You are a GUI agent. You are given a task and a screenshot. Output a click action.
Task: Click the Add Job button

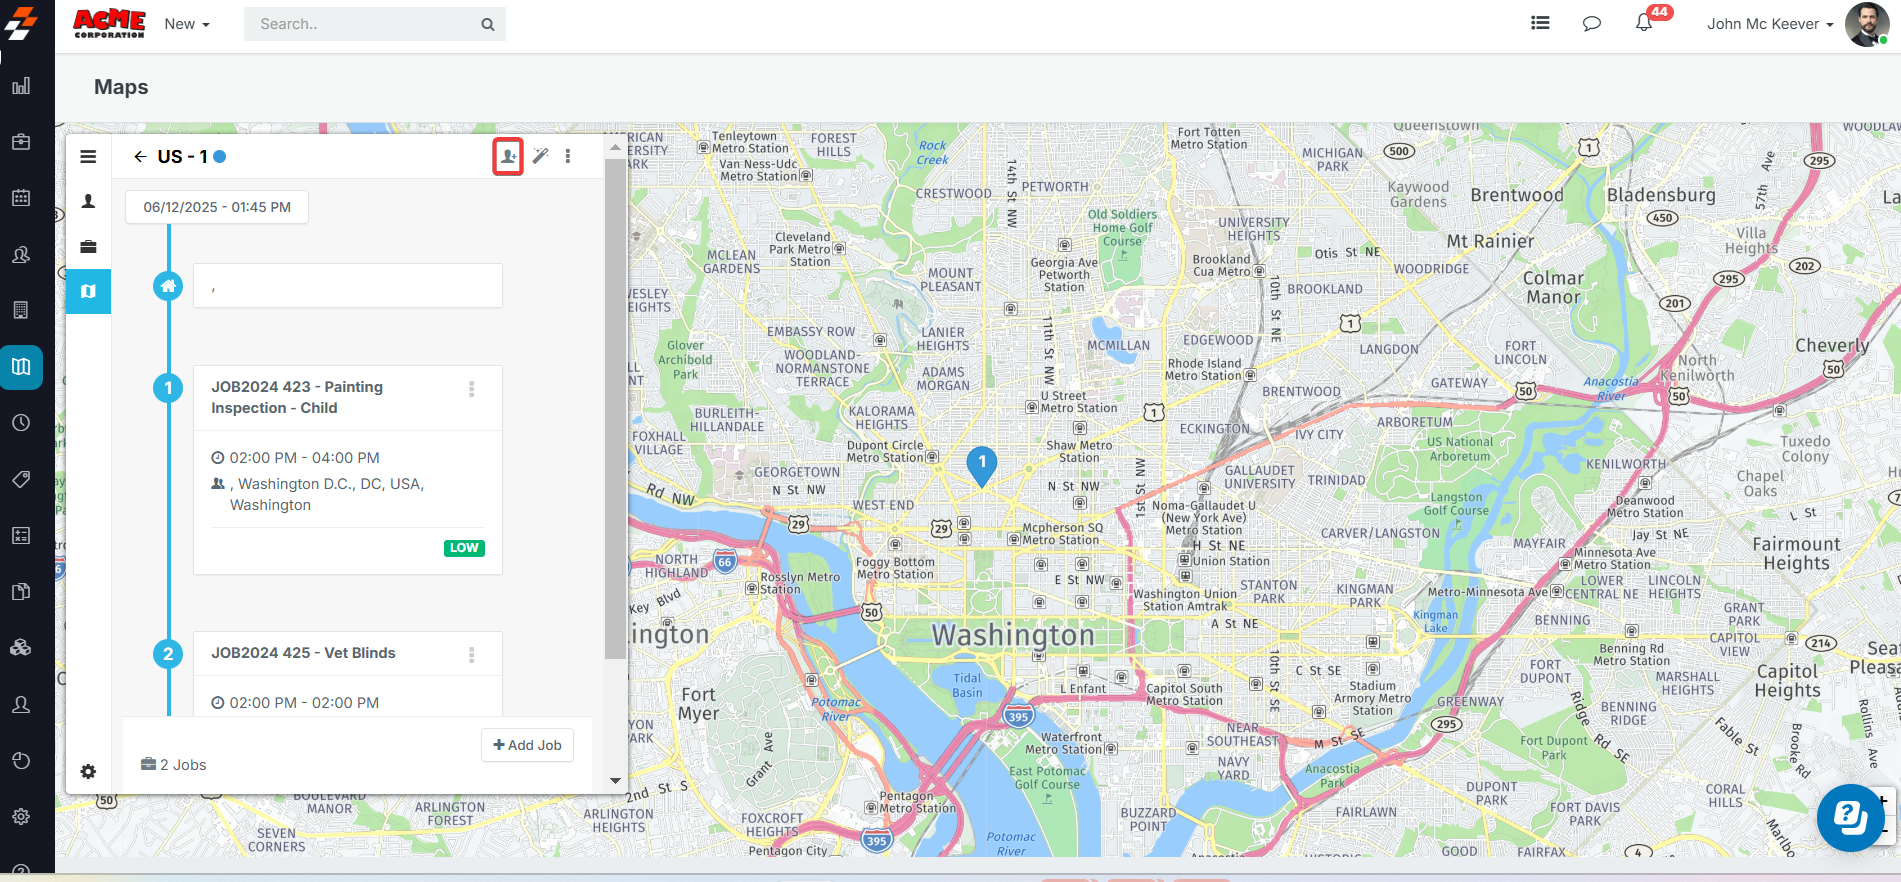(x=527, y=745)
